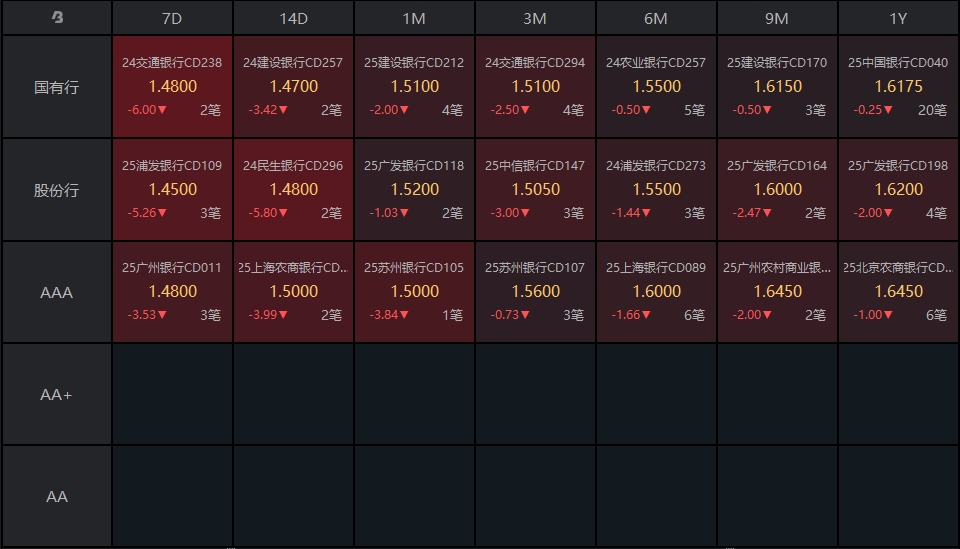Click the 1.4700 yield value

pyautogui.click(x=294, y=86)
